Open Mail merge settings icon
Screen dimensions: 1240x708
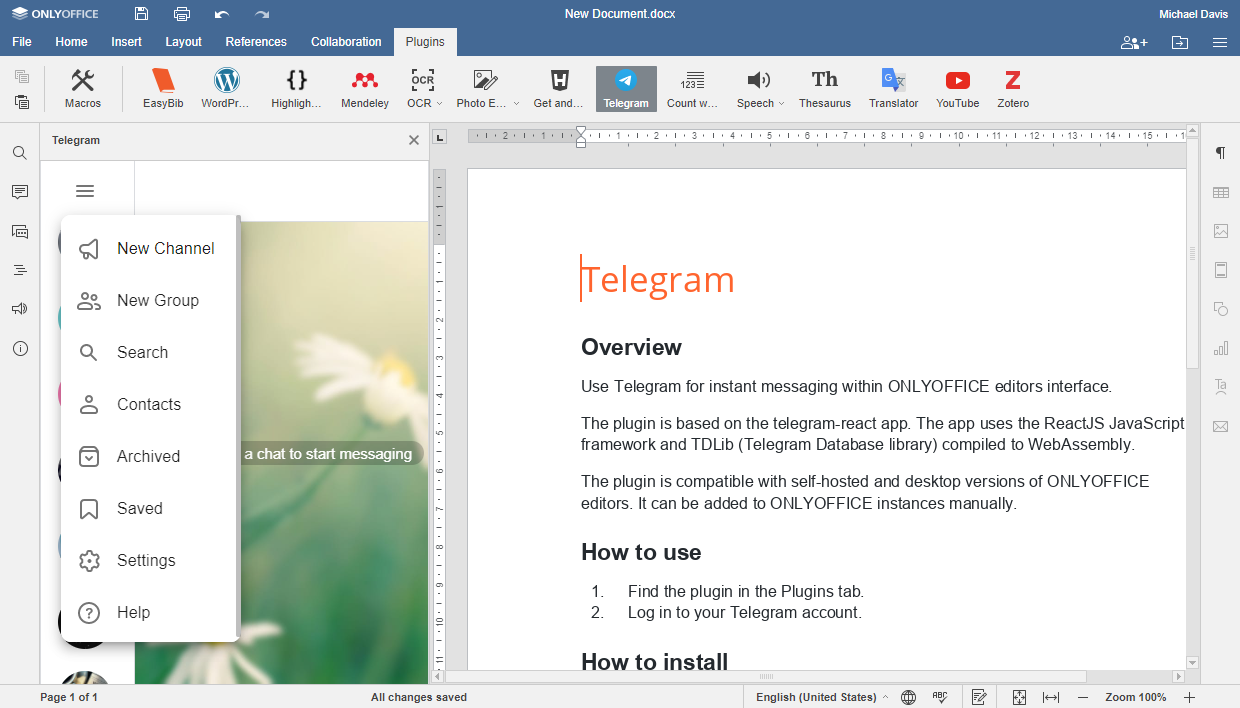click(x=1220, y=426)
